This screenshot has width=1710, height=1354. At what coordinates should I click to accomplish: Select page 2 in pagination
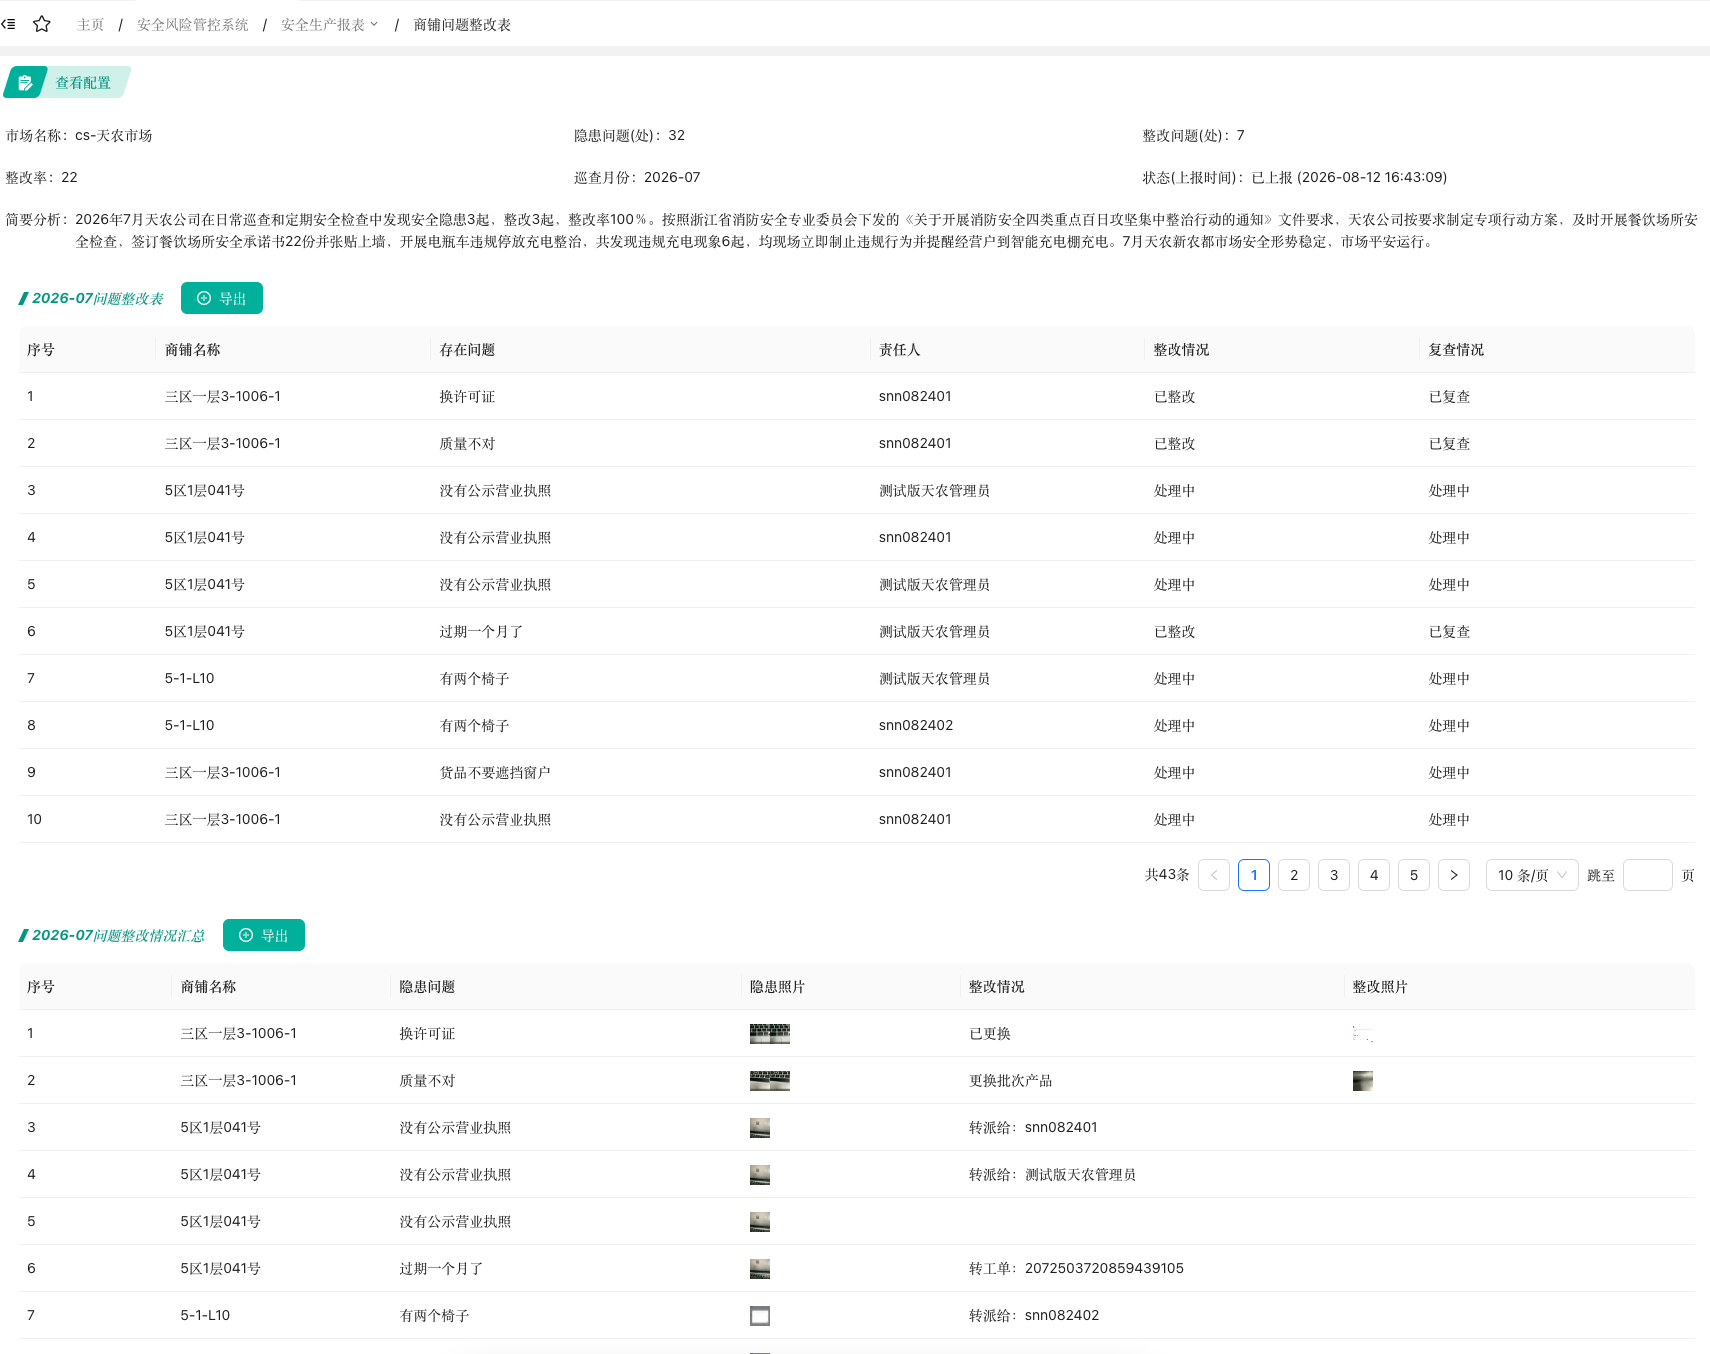coord(1294,875)
